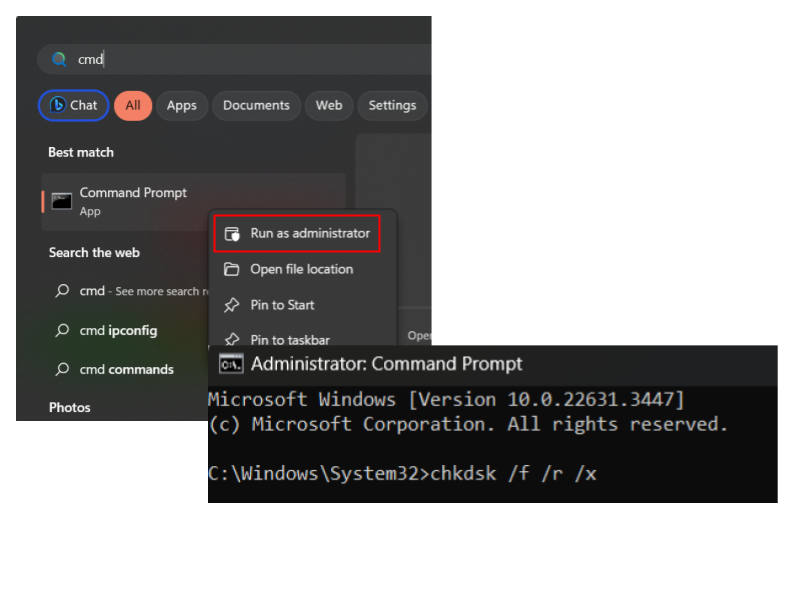
Task: Select Pin to taskbar option
Action: click(302, 337)
